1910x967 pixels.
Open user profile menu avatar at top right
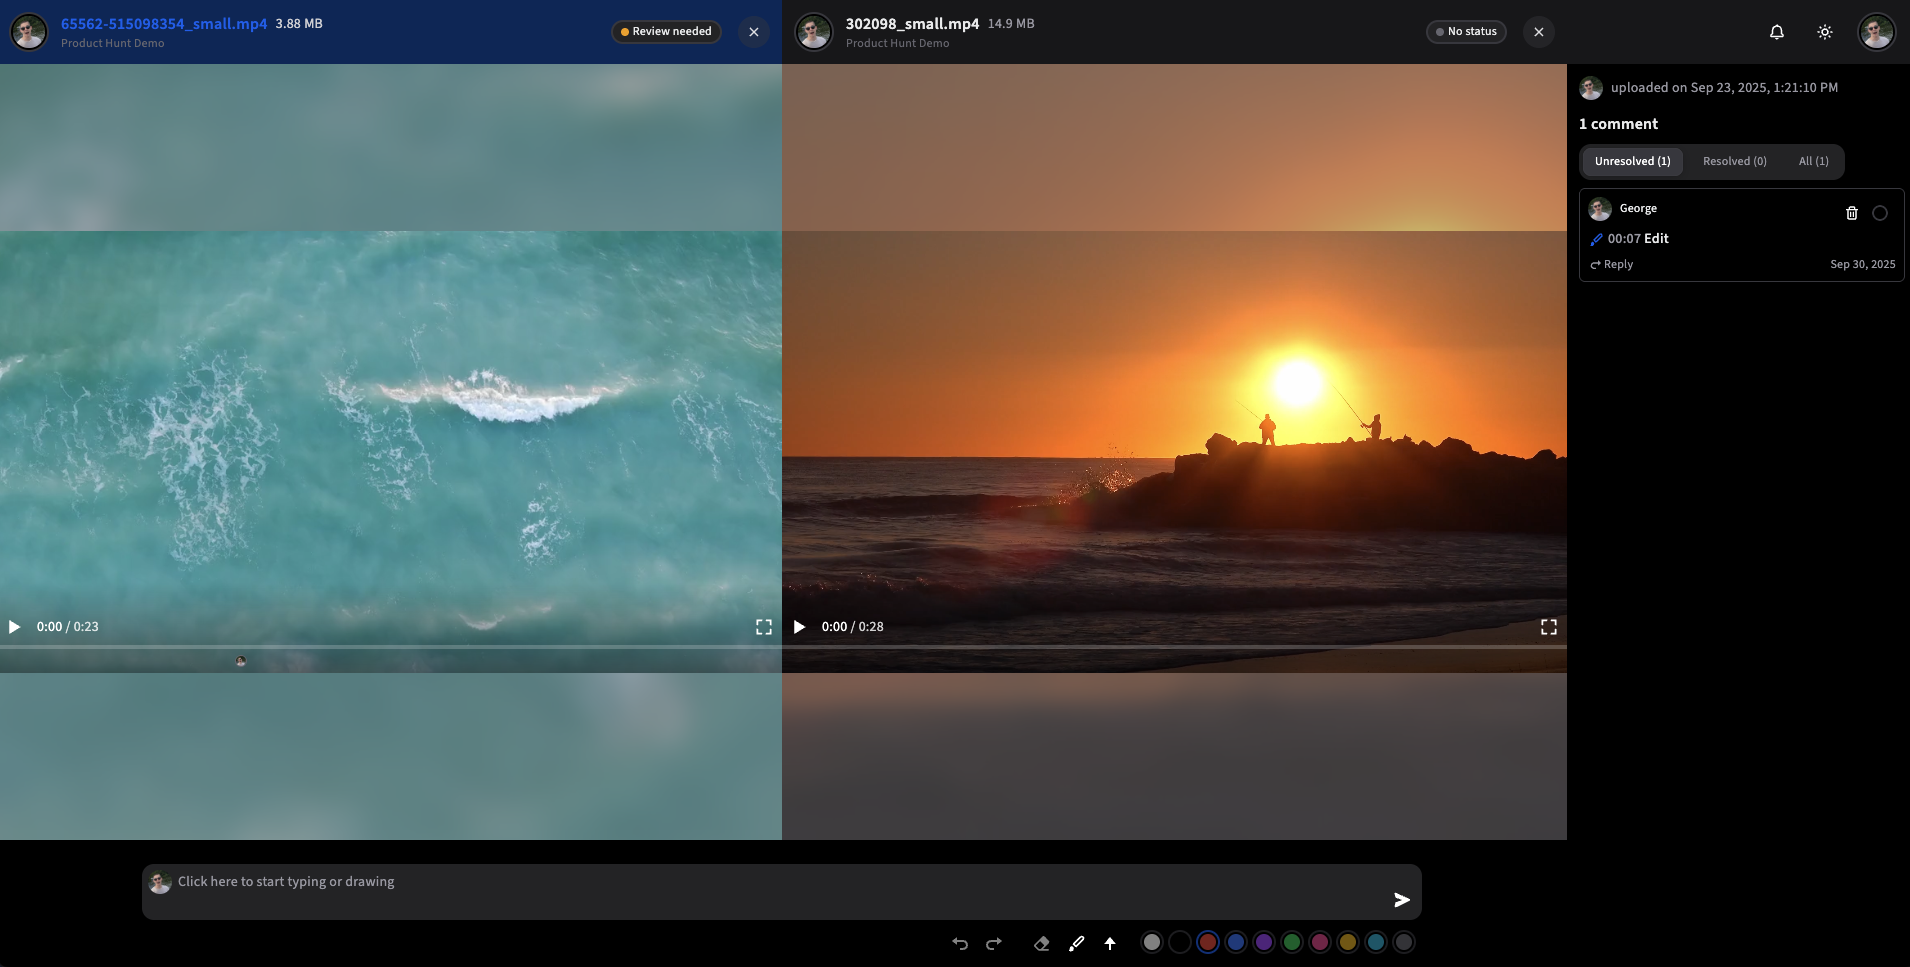point(1875,32)
